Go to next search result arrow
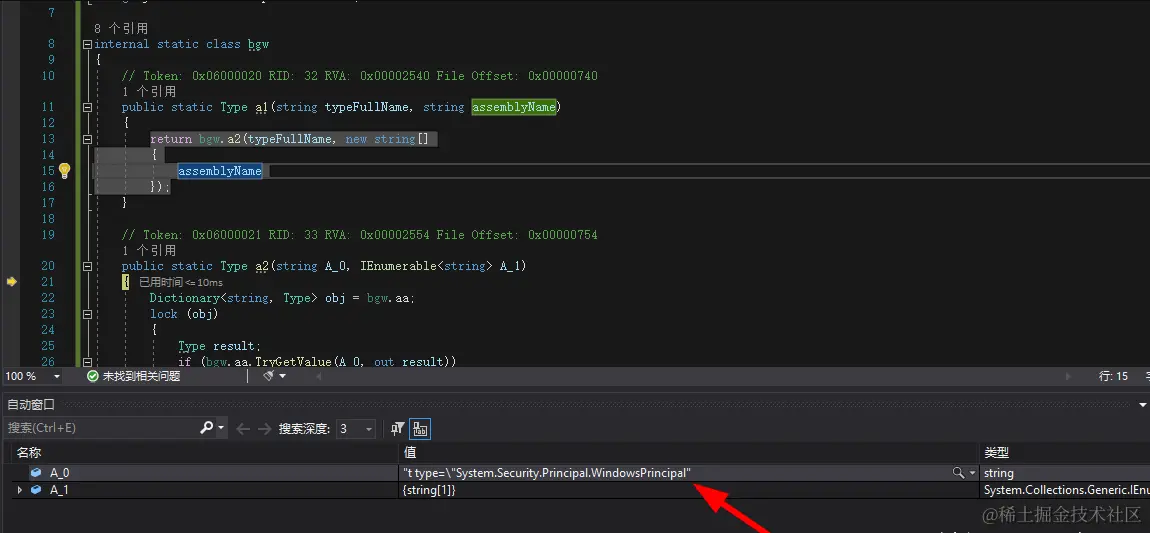Image resolution: width=1150 pixels, height=533 pixels. [x=264, y=428]
